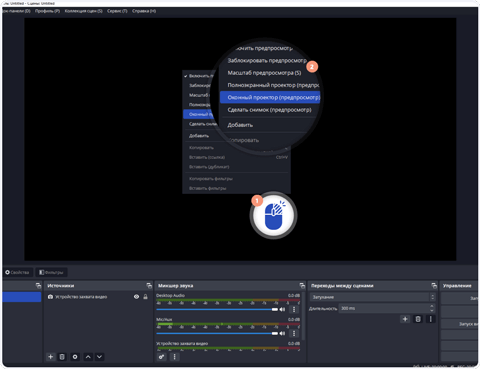The width and height of the screenshot is (480, 369).
Task: Adjust the Desktop Audio volume slider
Action: pos(217,309)
